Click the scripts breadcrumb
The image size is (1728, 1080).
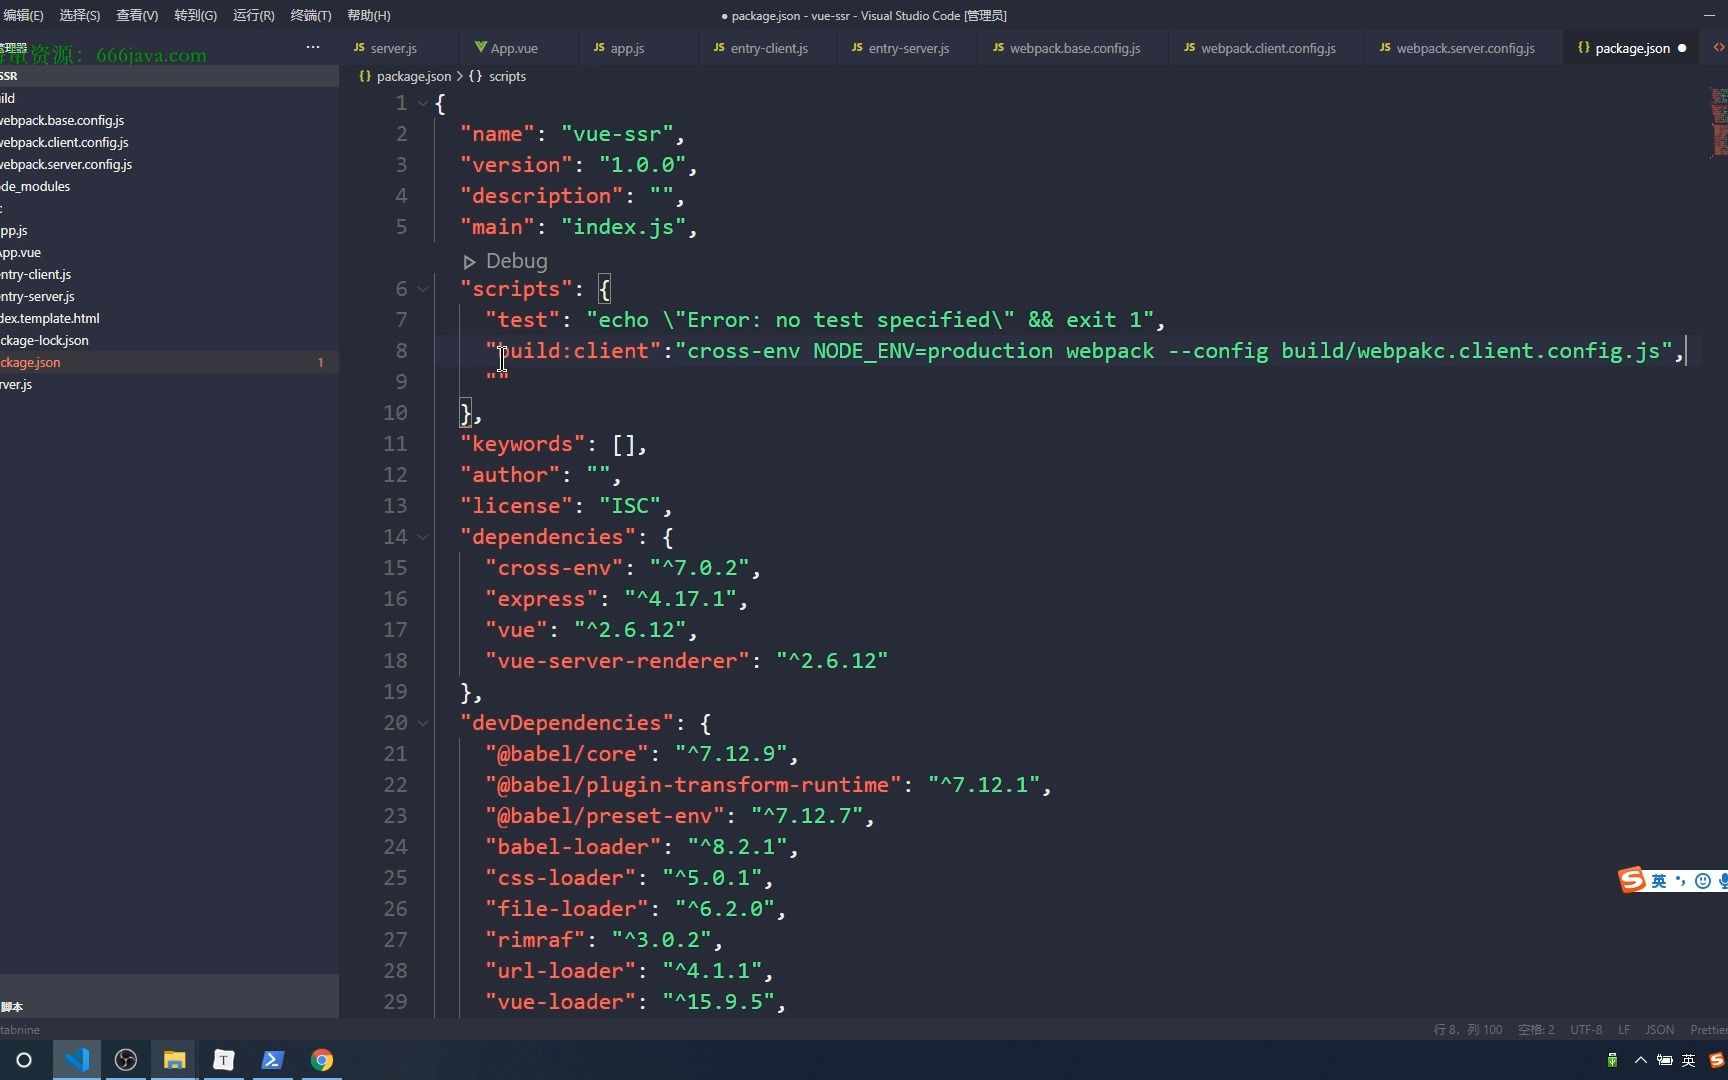pyautogui.click(x=507, y=76)
